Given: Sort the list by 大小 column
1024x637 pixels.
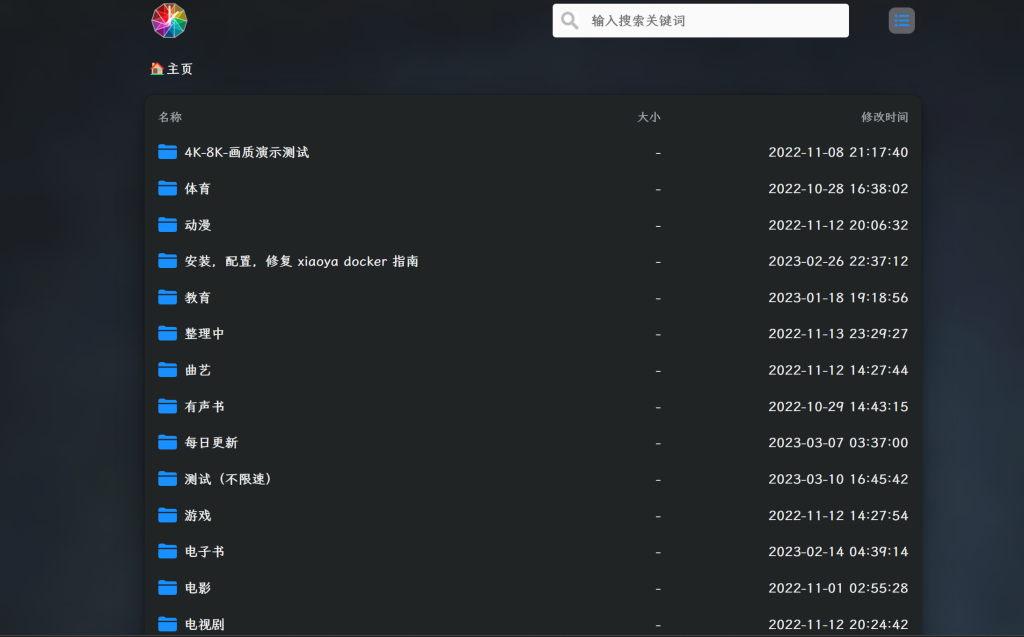Looking at the screenshot, I should [x=650, y=117].
